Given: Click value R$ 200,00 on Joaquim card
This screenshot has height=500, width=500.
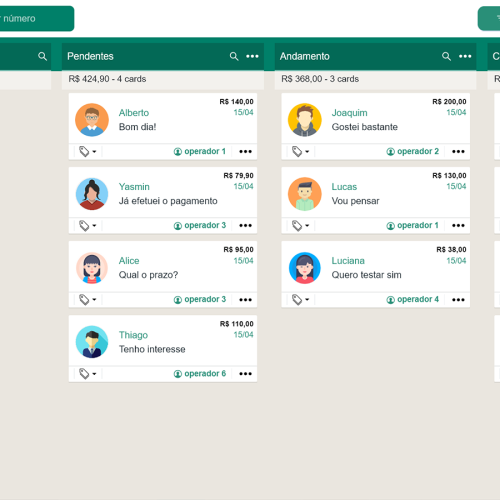Looking at the screenshot, I should [449, 102].
